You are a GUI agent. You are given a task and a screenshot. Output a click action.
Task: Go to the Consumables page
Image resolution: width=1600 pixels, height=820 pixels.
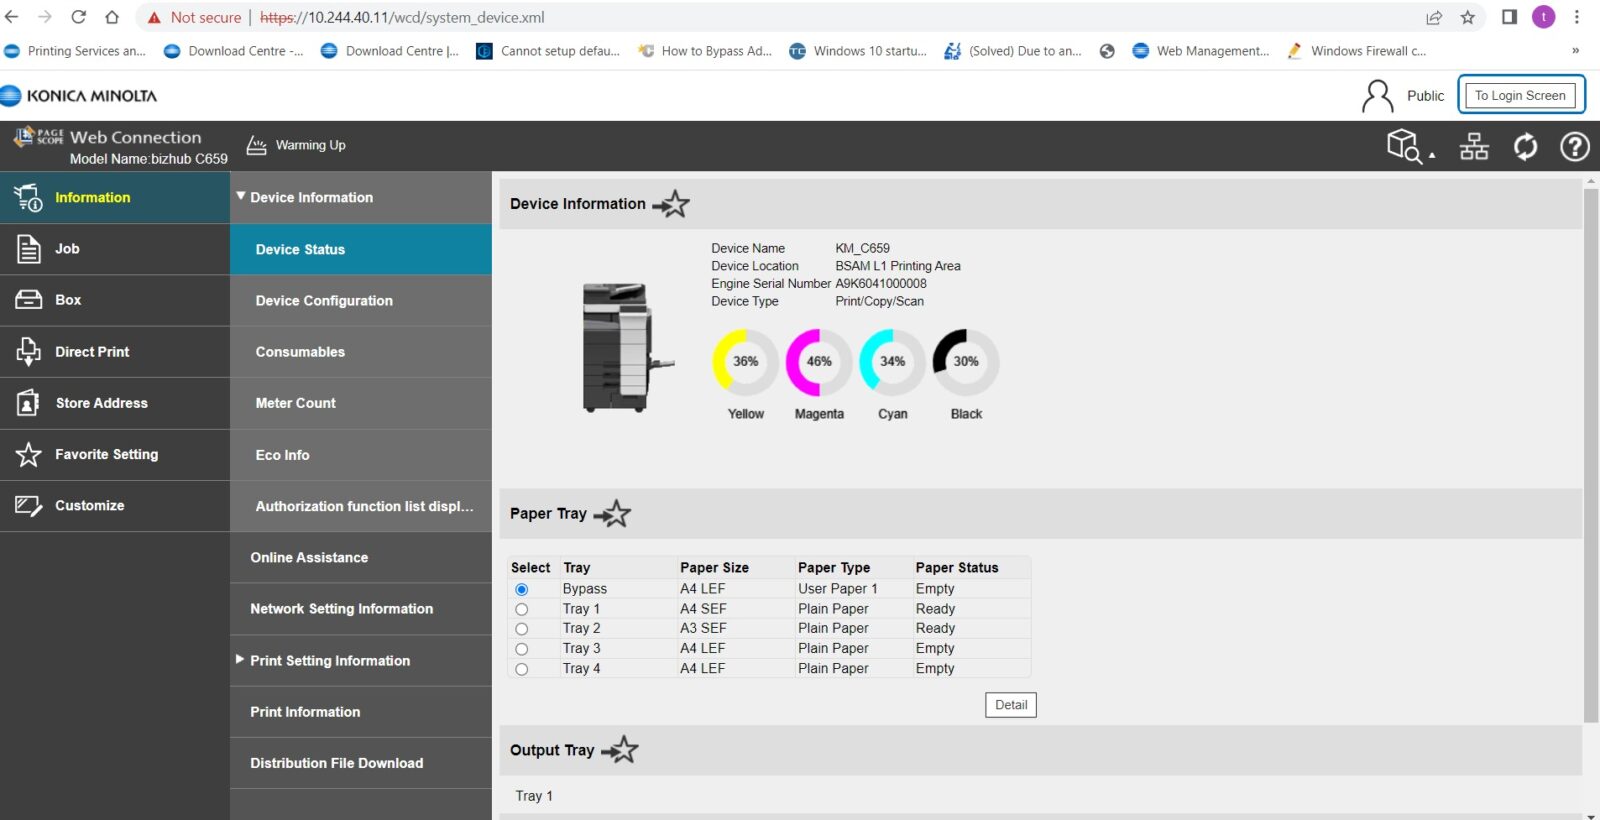300,352
